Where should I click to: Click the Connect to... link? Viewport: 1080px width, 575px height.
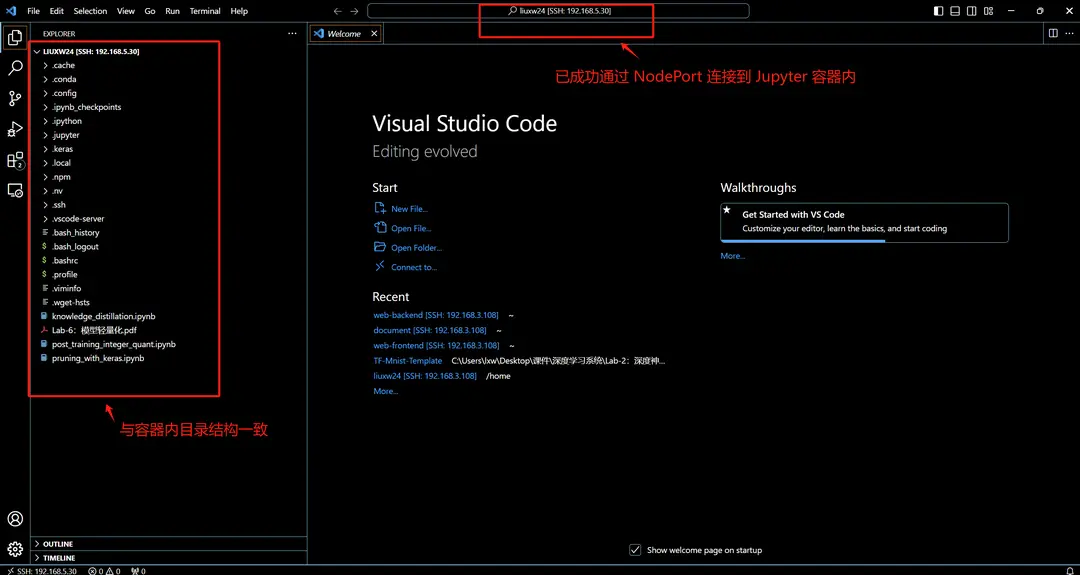click(x=414, y=267)
